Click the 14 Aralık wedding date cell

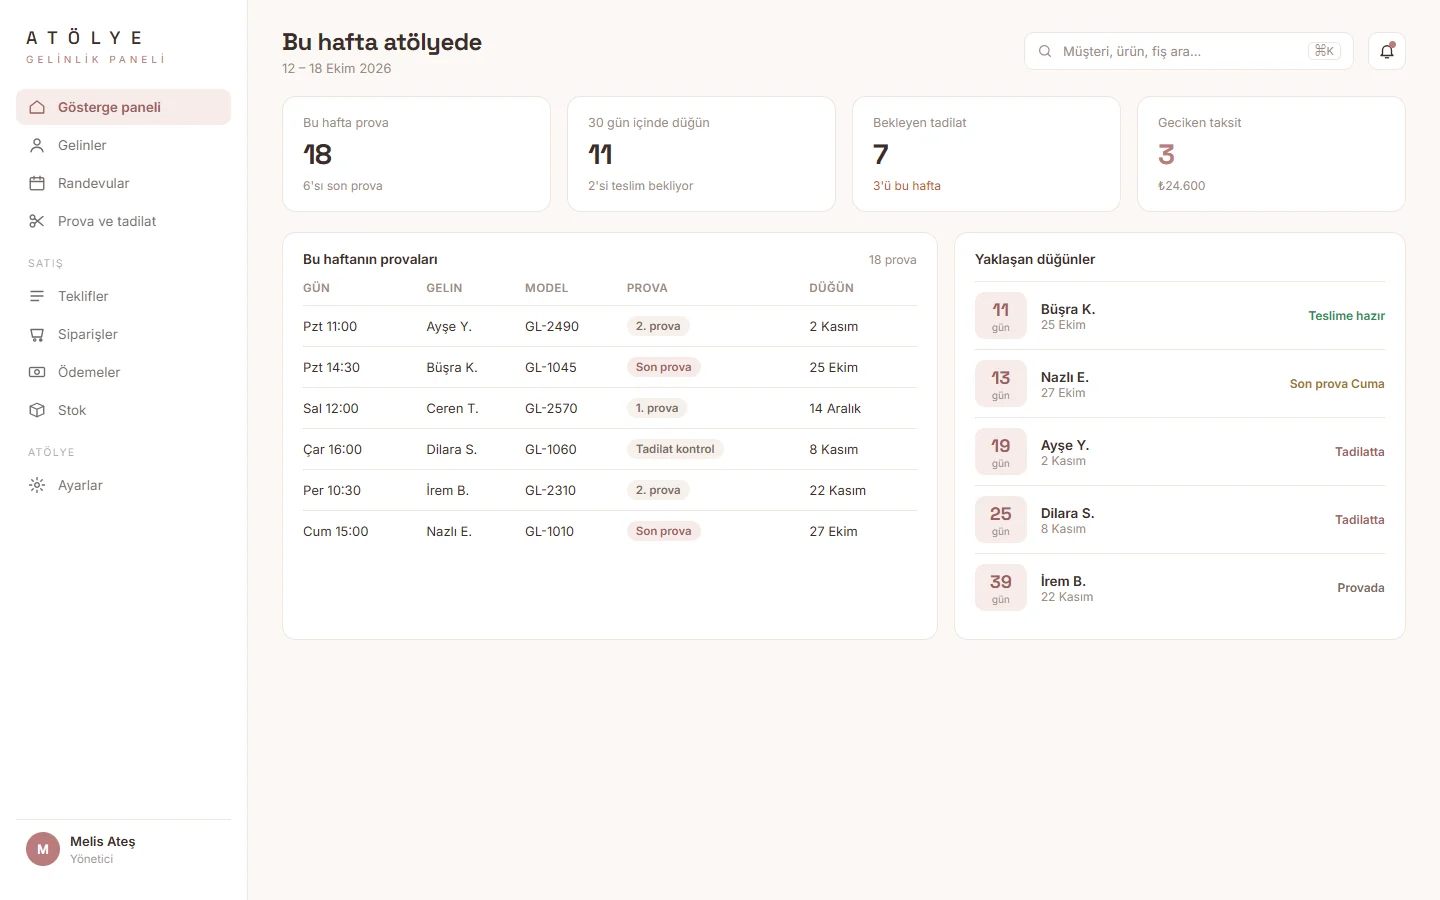pyautogui.click(x=835, y=408)
